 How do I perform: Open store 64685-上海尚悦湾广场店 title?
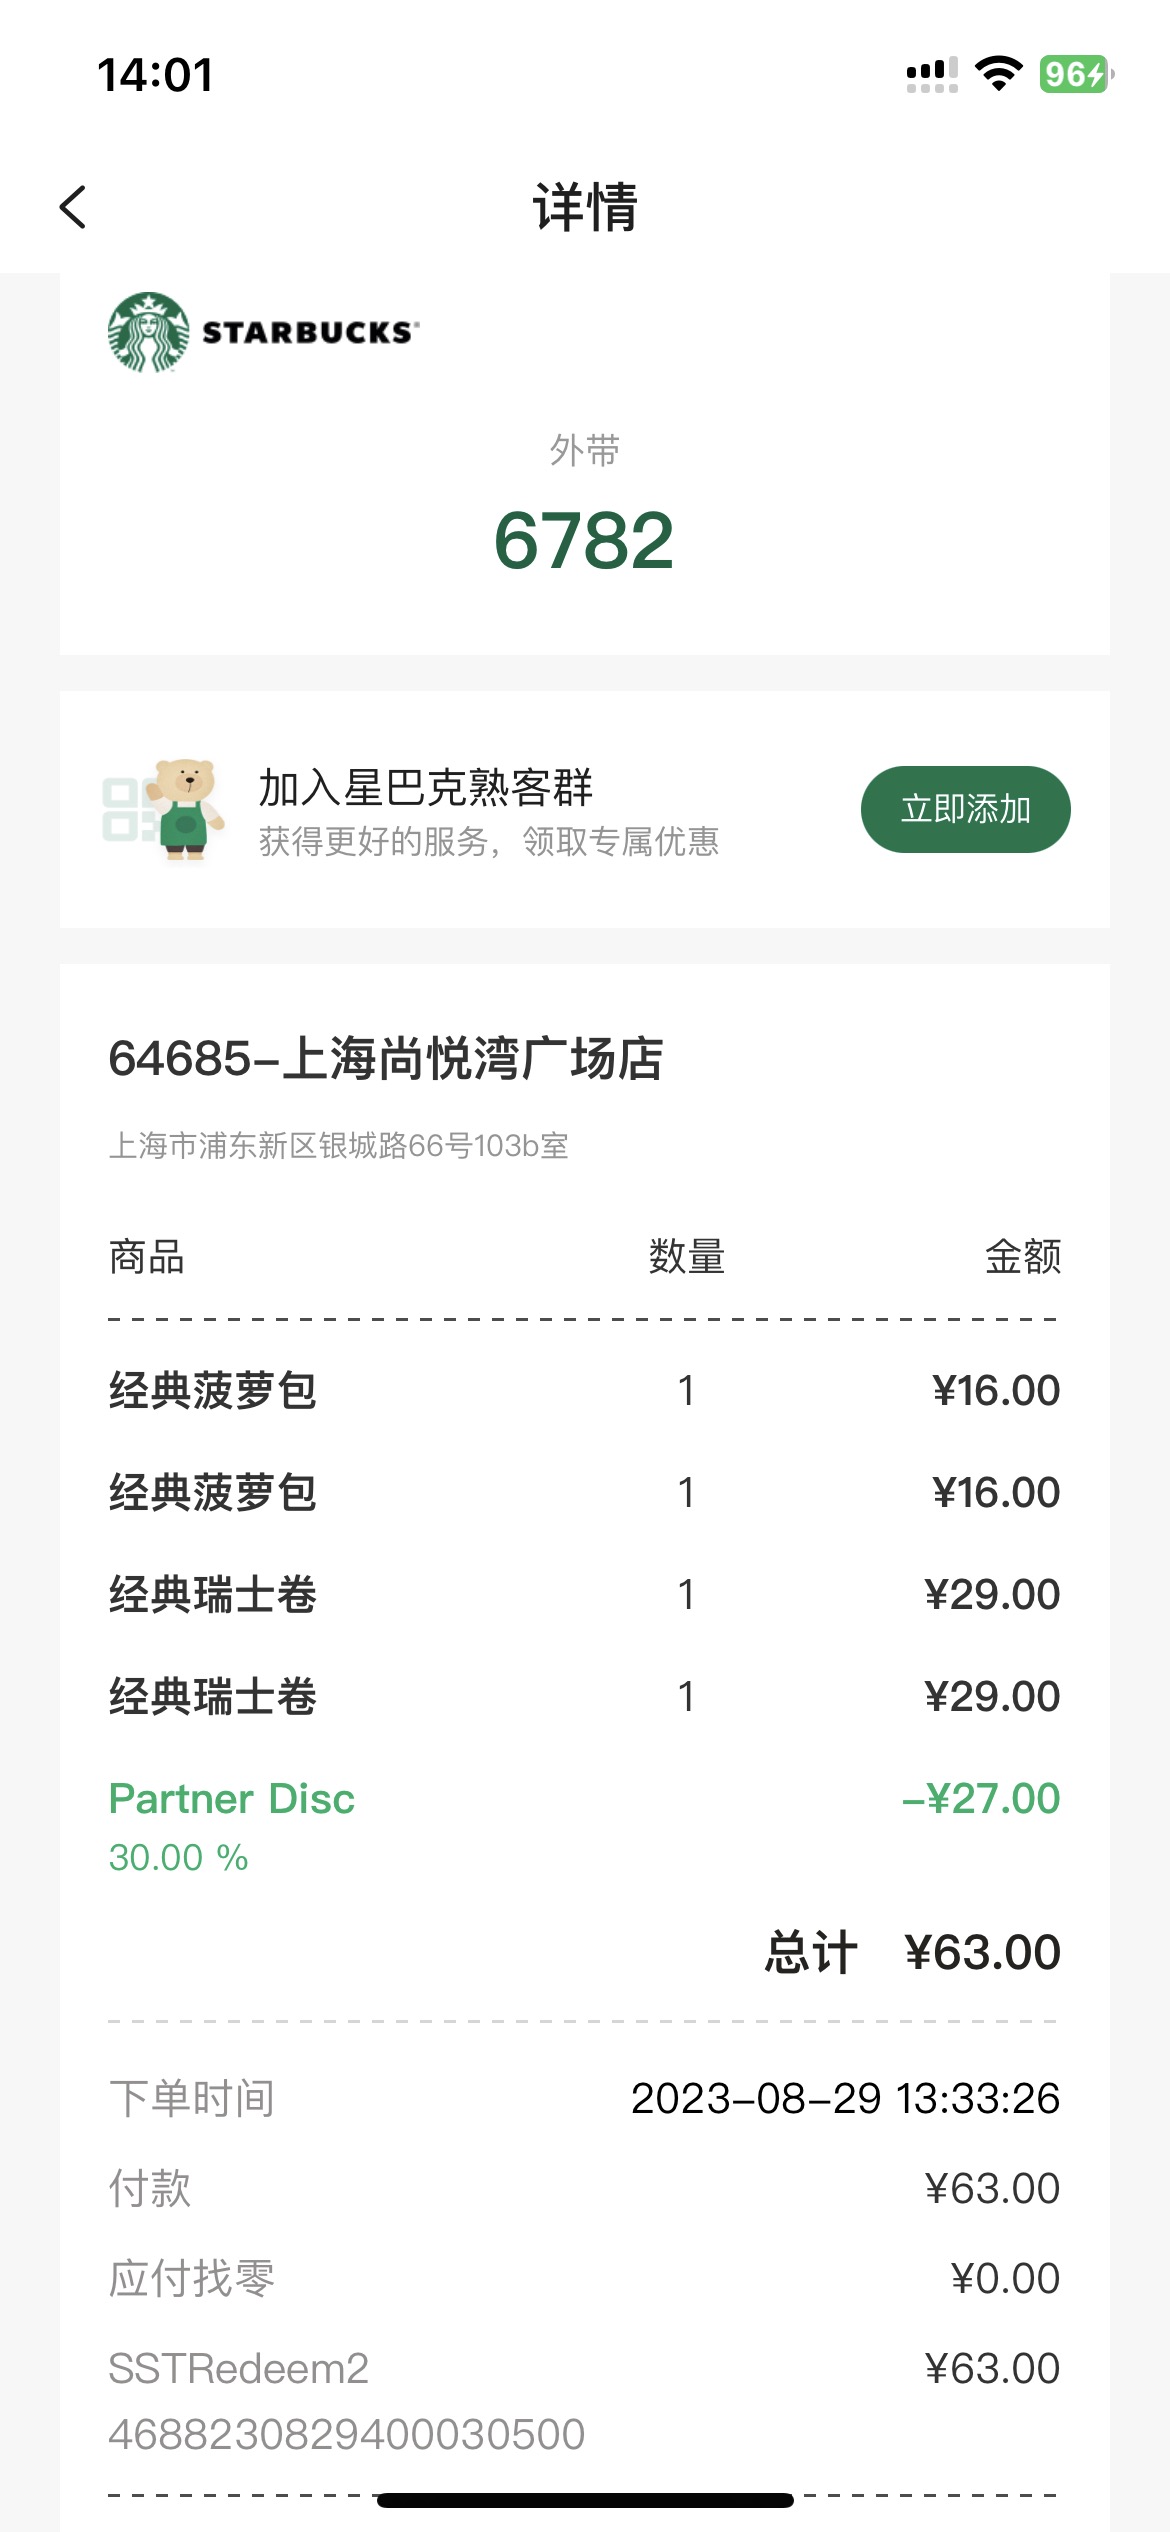386,1059
